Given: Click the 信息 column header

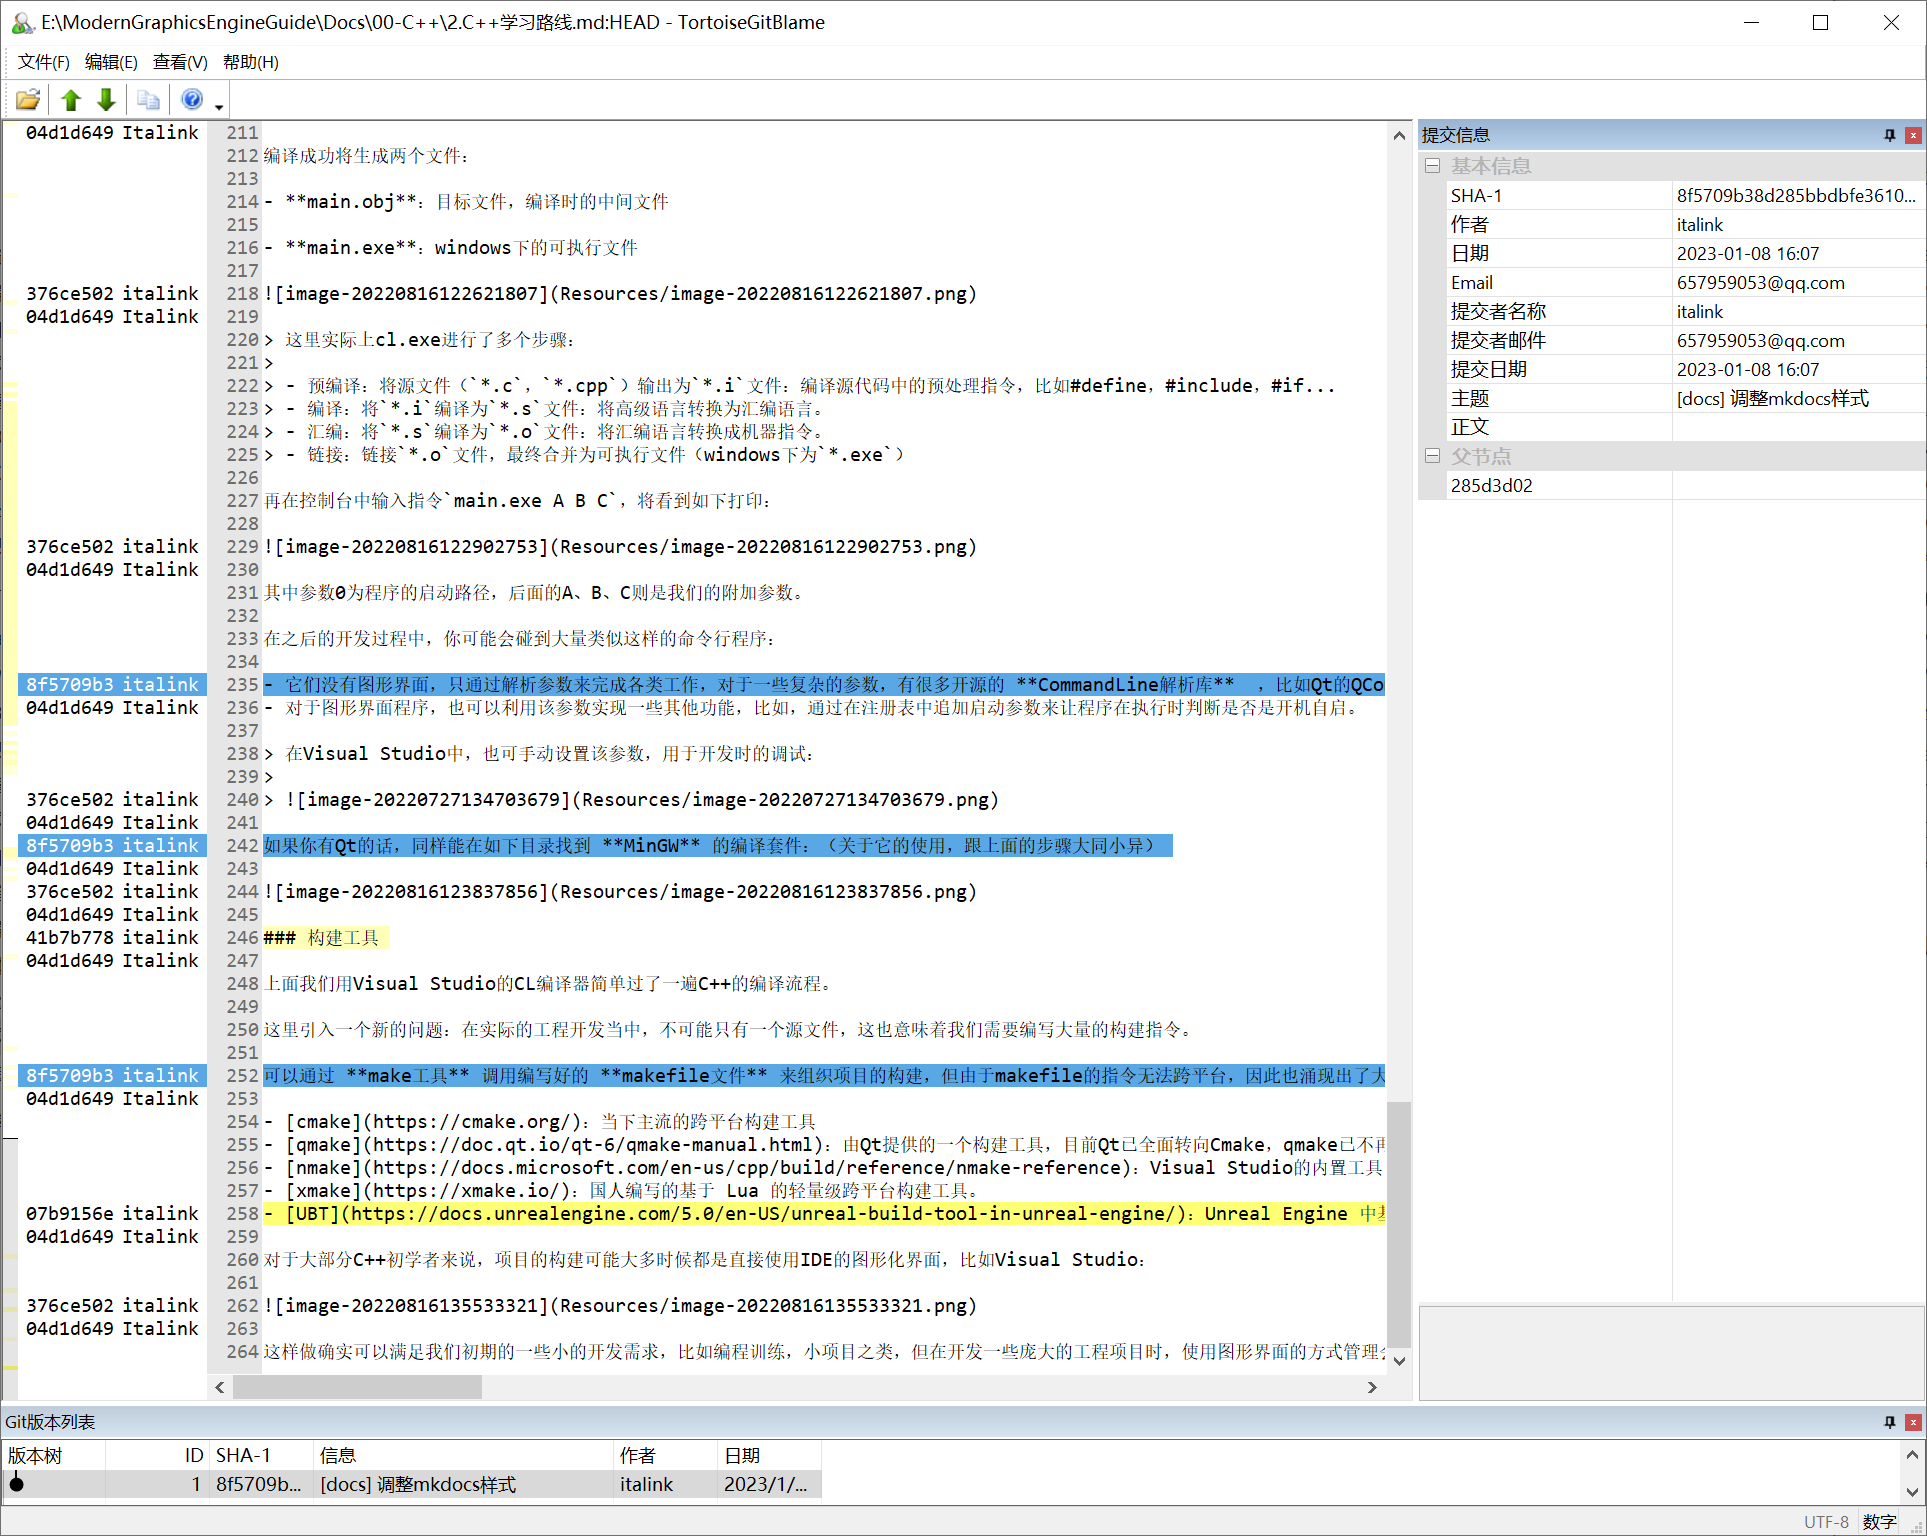Looking at the screenshot, I should click(337, 1456).
